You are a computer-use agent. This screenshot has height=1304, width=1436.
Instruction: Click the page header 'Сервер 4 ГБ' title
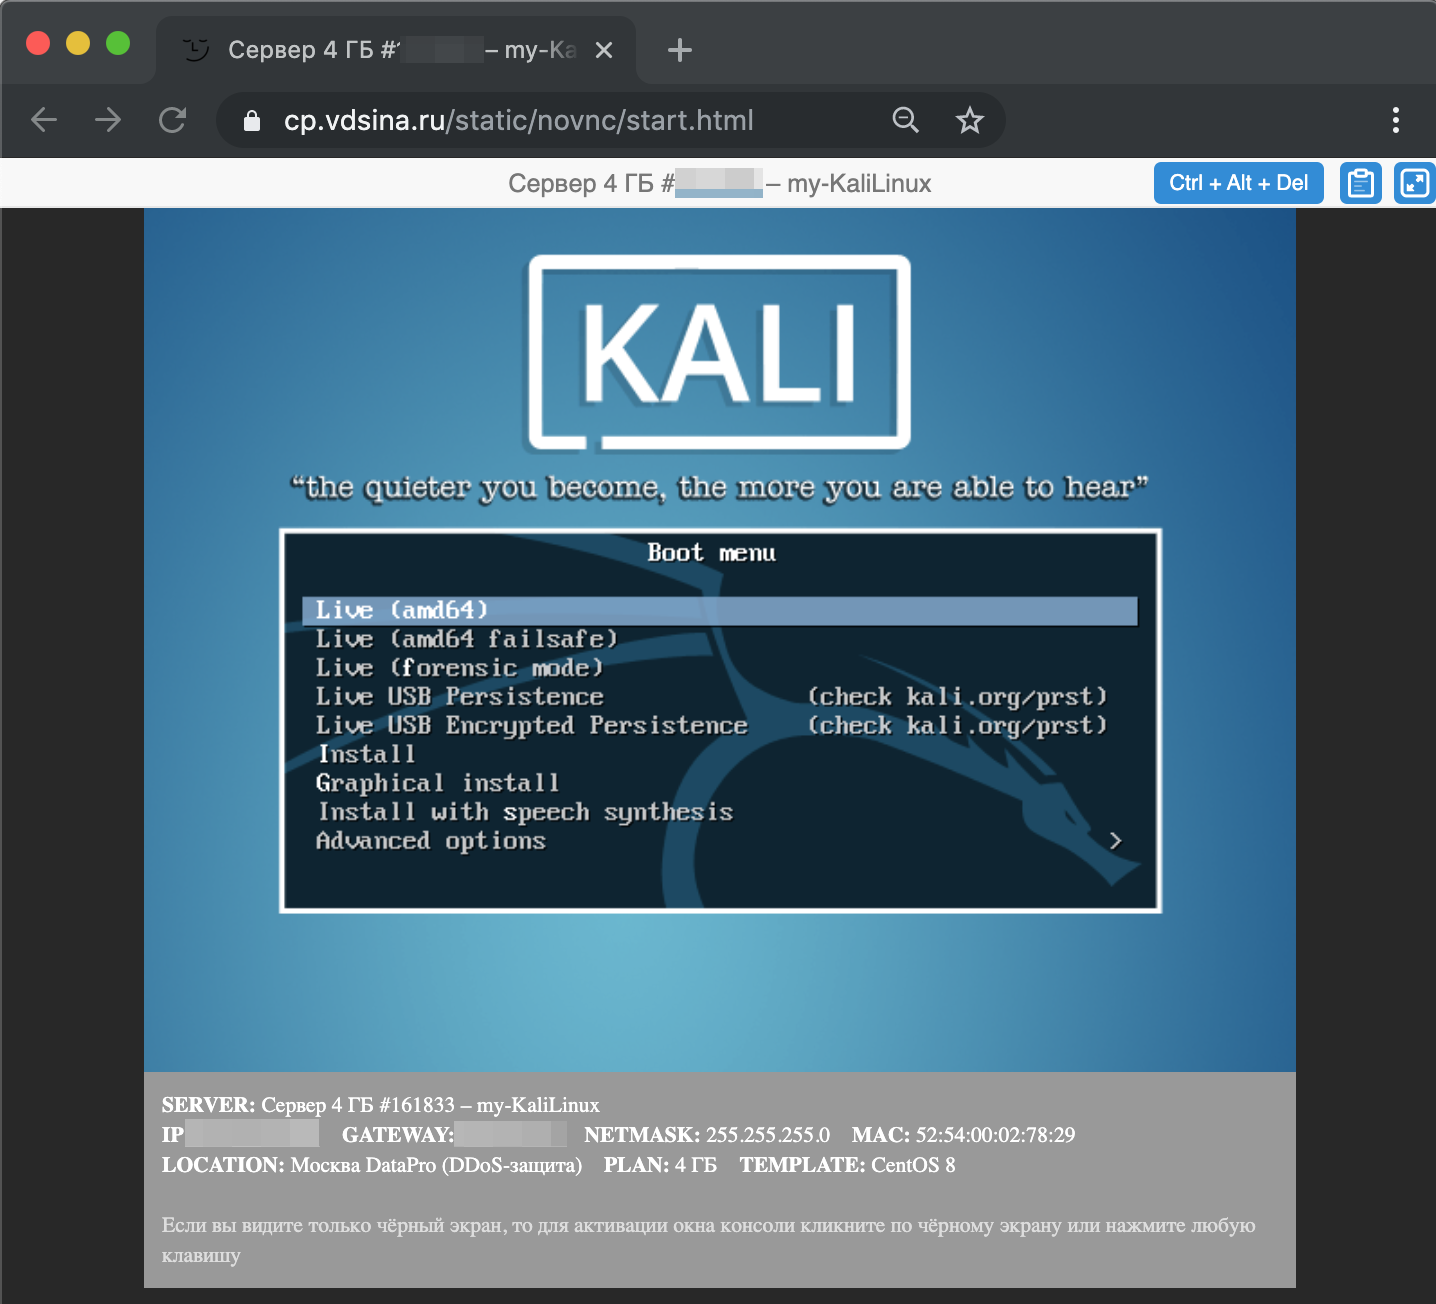(719, 183)
